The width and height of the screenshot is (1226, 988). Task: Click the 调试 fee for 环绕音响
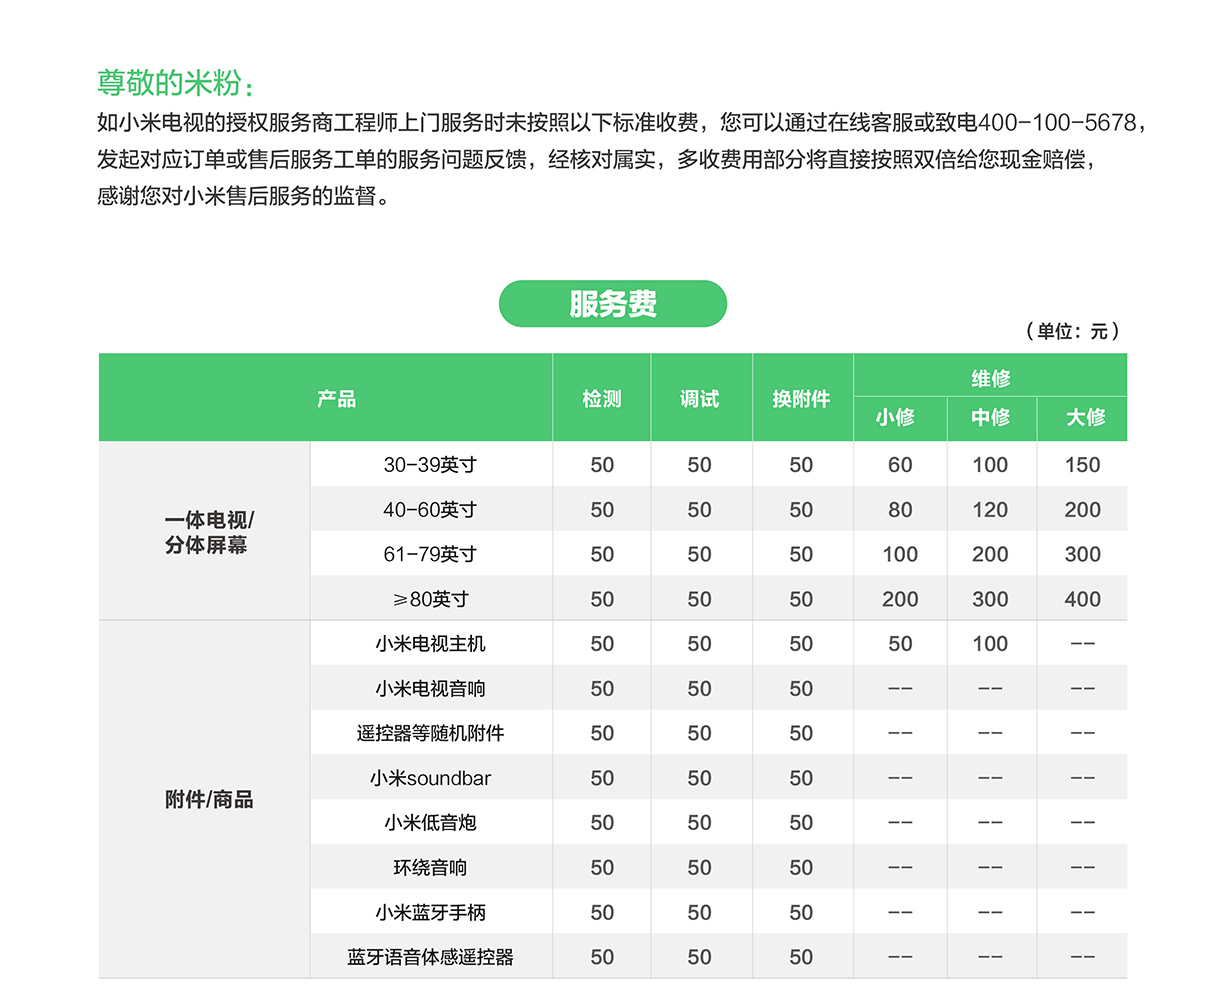click(699, 868)
